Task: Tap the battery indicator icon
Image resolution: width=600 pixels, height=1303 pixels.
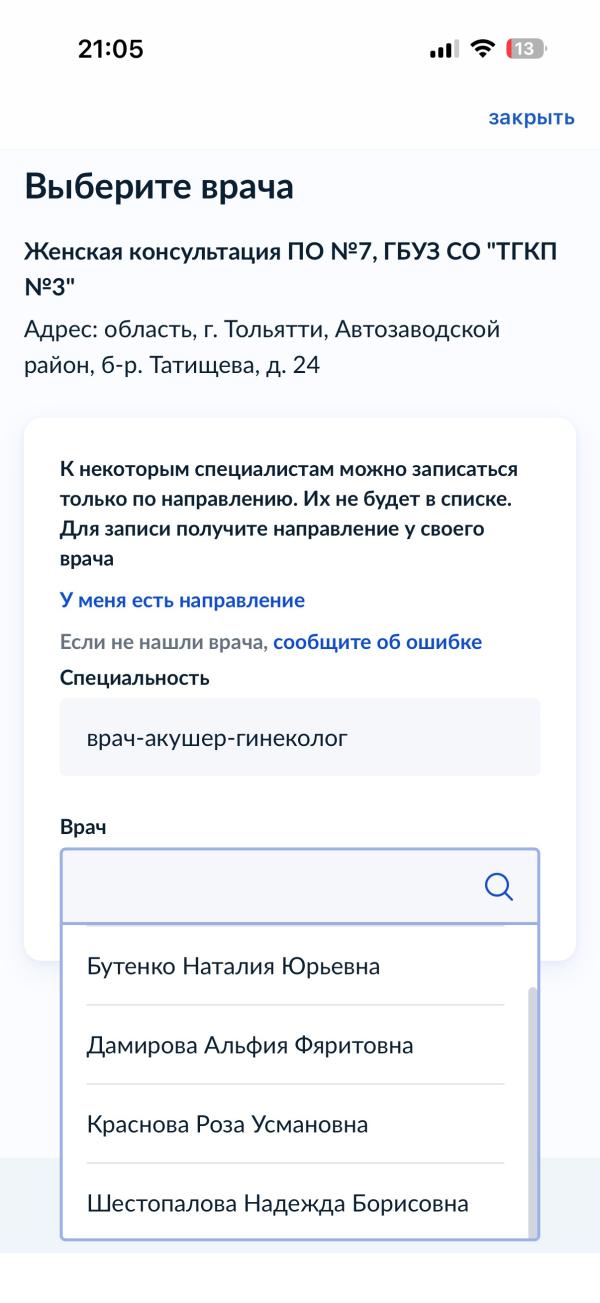Action: 528,49
